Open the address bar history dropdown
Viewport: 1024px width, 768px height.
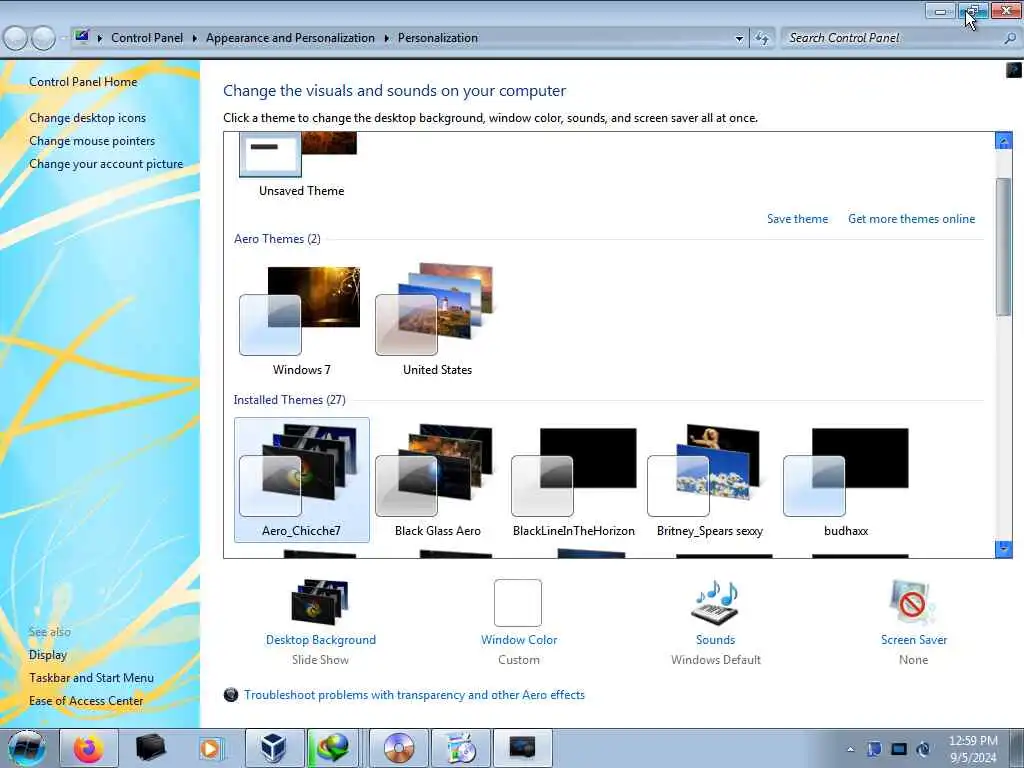[x=739, y=39]
